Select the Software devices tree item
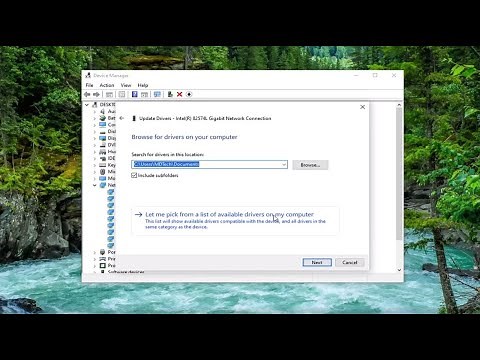Image resolution: width=480 pixels, height=360 pixels. pyautogui.click(x=126, y=272)
